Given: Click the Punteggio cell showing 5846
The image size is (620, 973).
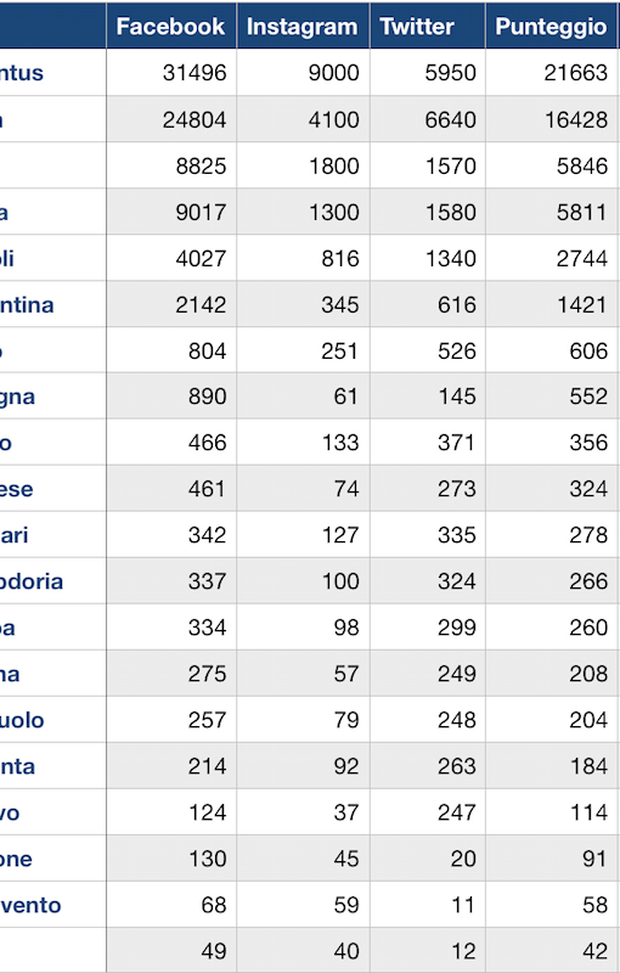Looking at the screenshot, I should 582,166.
